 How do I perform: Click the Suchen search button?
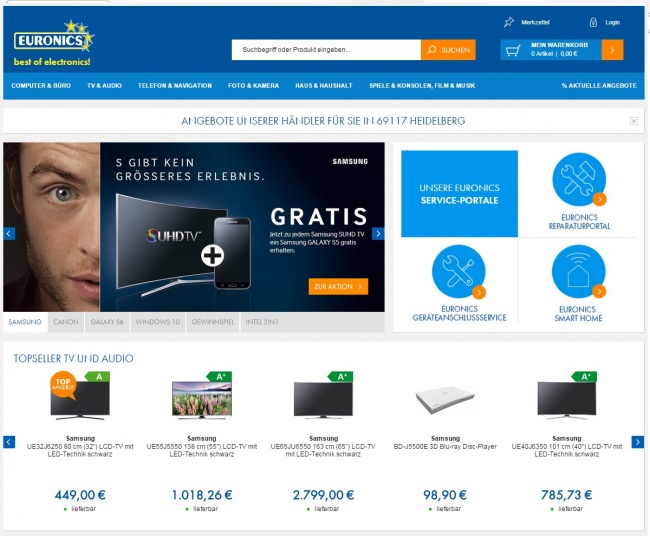click(448, 50)
